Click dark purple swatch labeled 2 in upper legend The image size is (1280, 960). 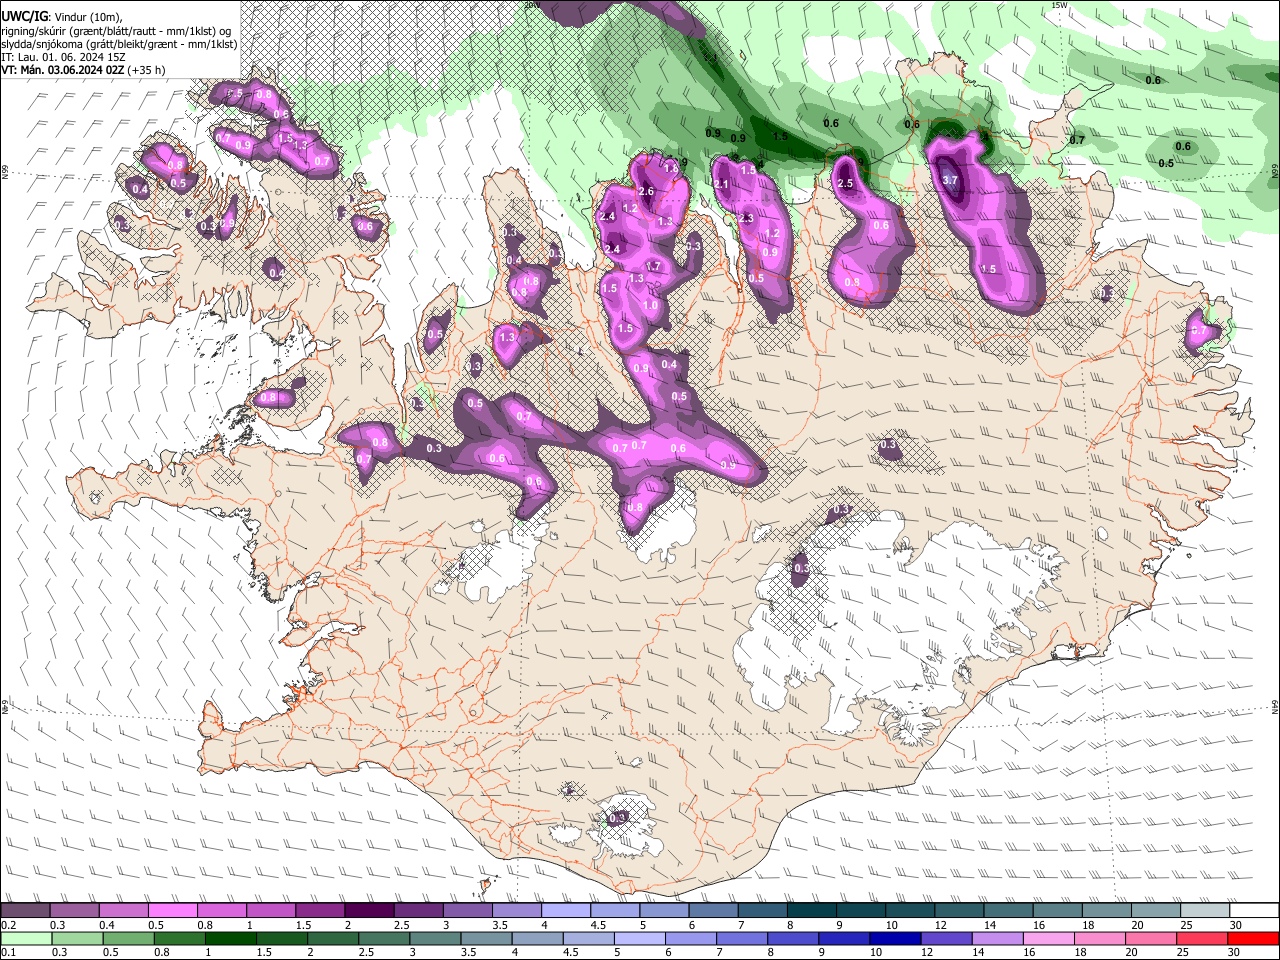(x=370, y=911)
